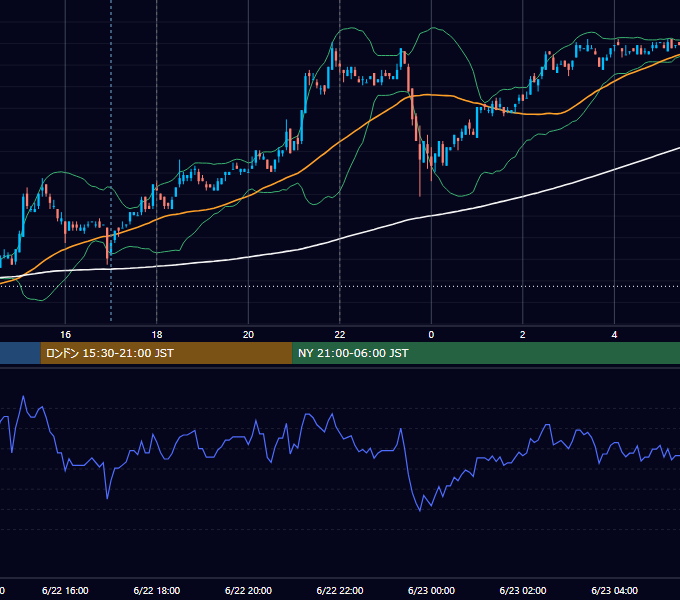Image resolution: width=680 pixels, height=600 pixels.
Task: Click the 6/22 16:00 label on the indicator axis
Action: pos(65,590)
